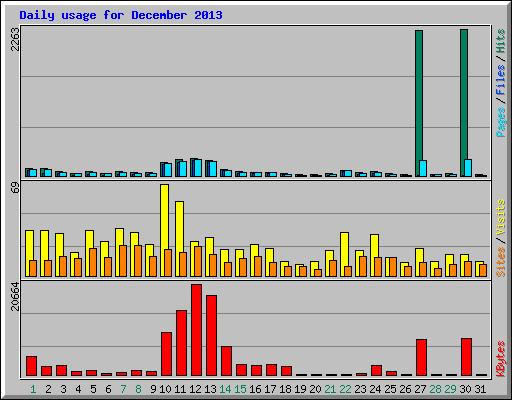Click the Hits legend label

500,41
